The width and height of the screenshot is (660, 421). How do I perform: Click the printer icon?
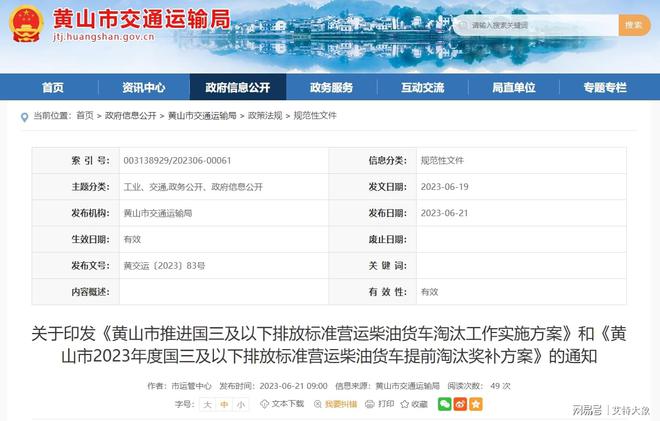click(x=370, y=404)
